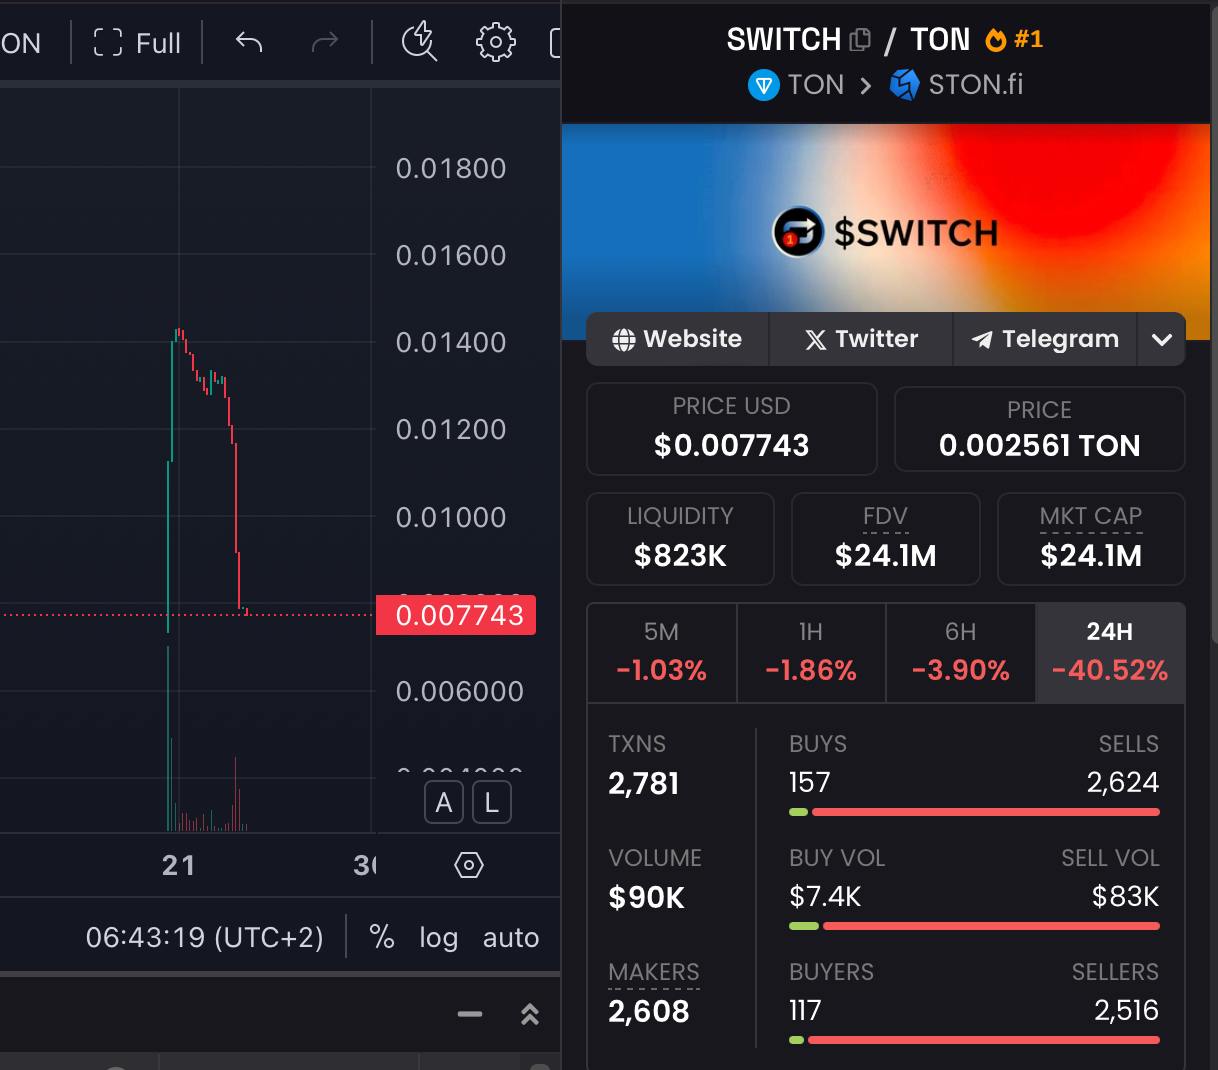Toggle log scale in the bottom bar

[x=438, y=937]
